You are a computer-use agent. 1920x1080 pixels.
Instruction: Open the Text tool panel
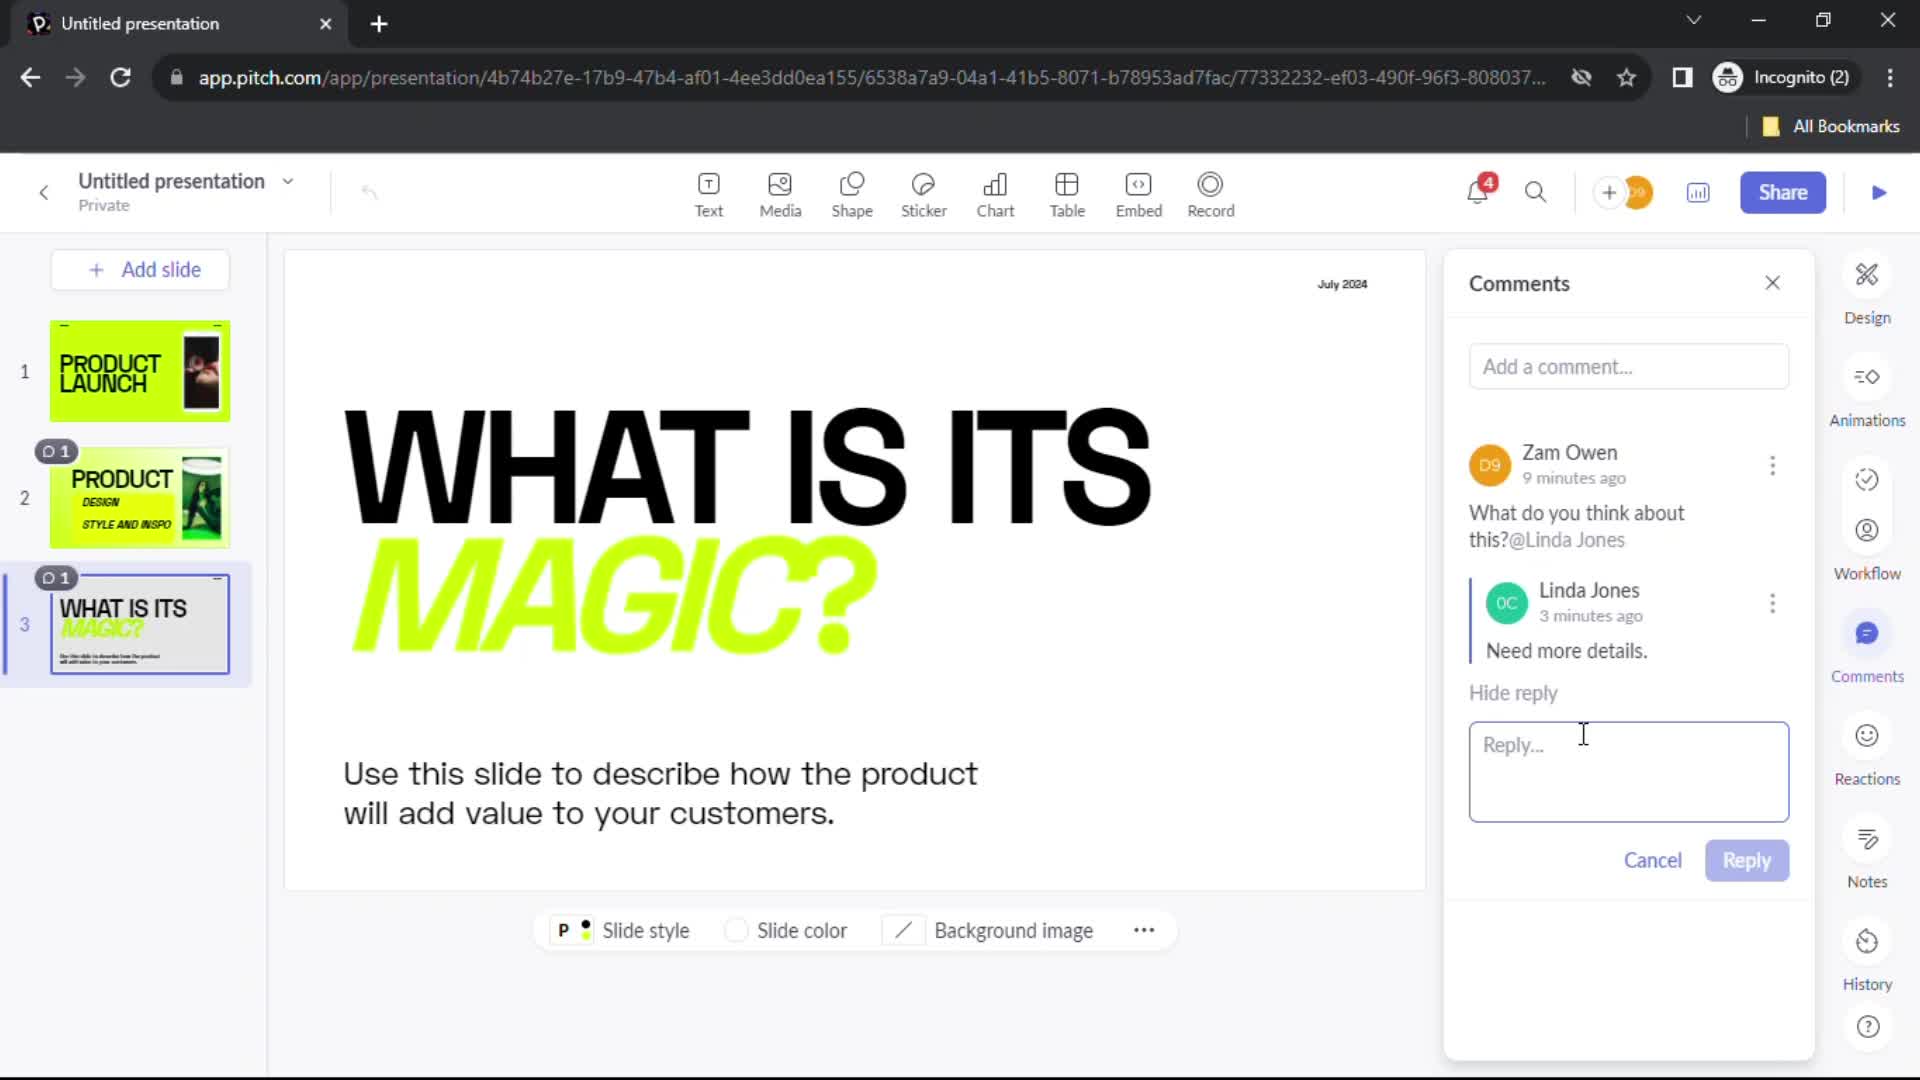pyautogui.click(x=708, y=191)
